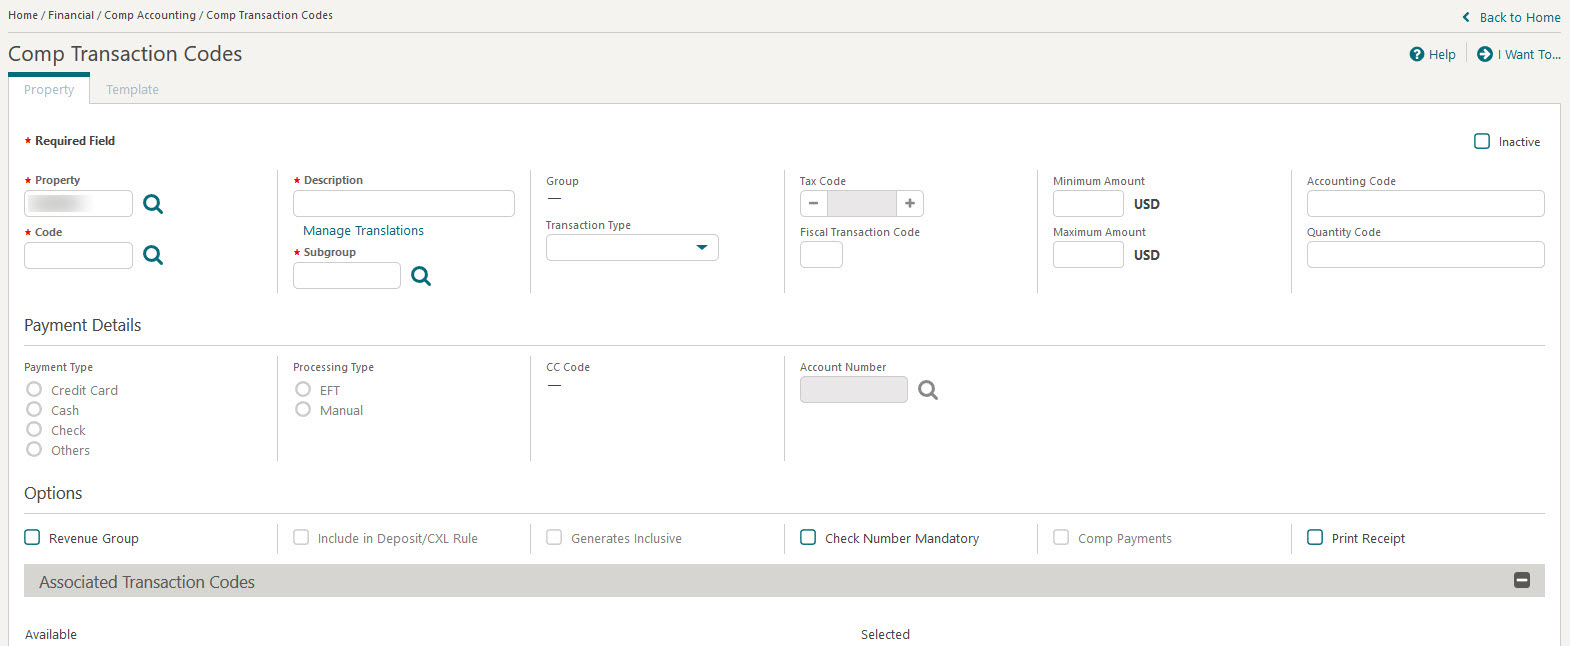
Task: Collapse the Associated Transaction Codes section
Action: [1522, 580]
